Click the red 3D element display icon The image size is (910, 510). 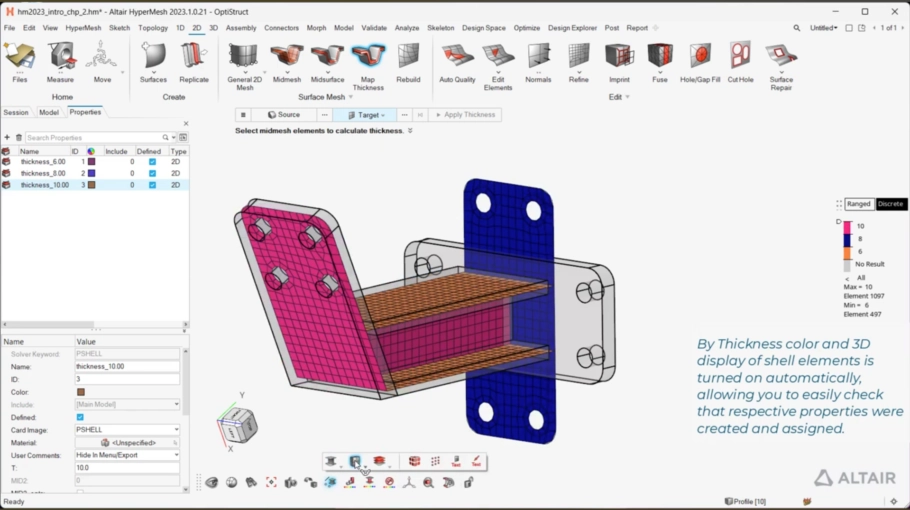tap(414, 461)
